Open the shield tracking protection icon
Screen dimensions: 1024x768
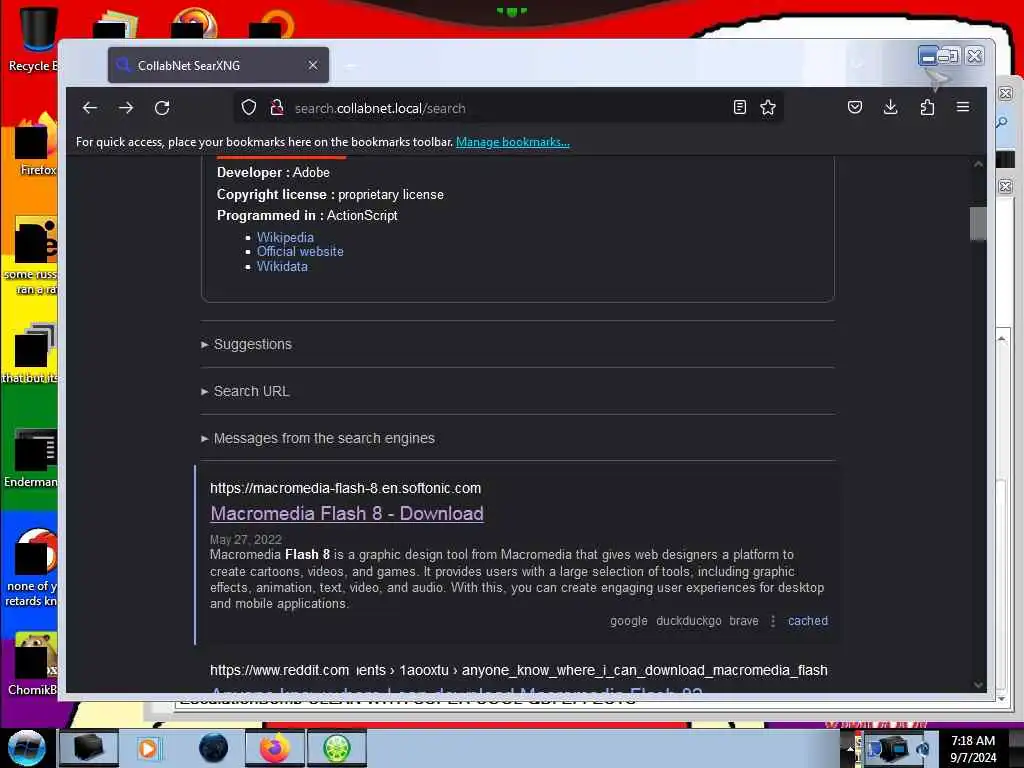coord(249,107)
